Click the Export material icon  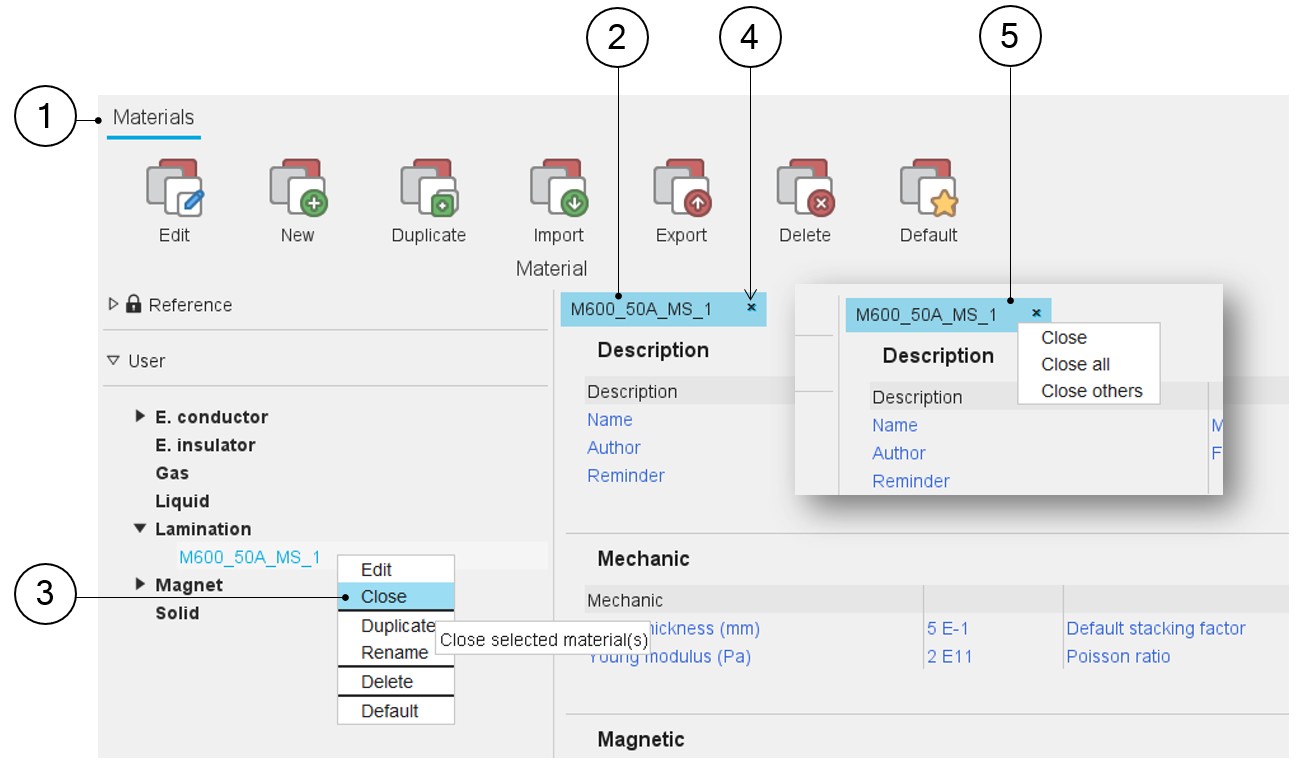pyautogui.click(x=681, y=189)
